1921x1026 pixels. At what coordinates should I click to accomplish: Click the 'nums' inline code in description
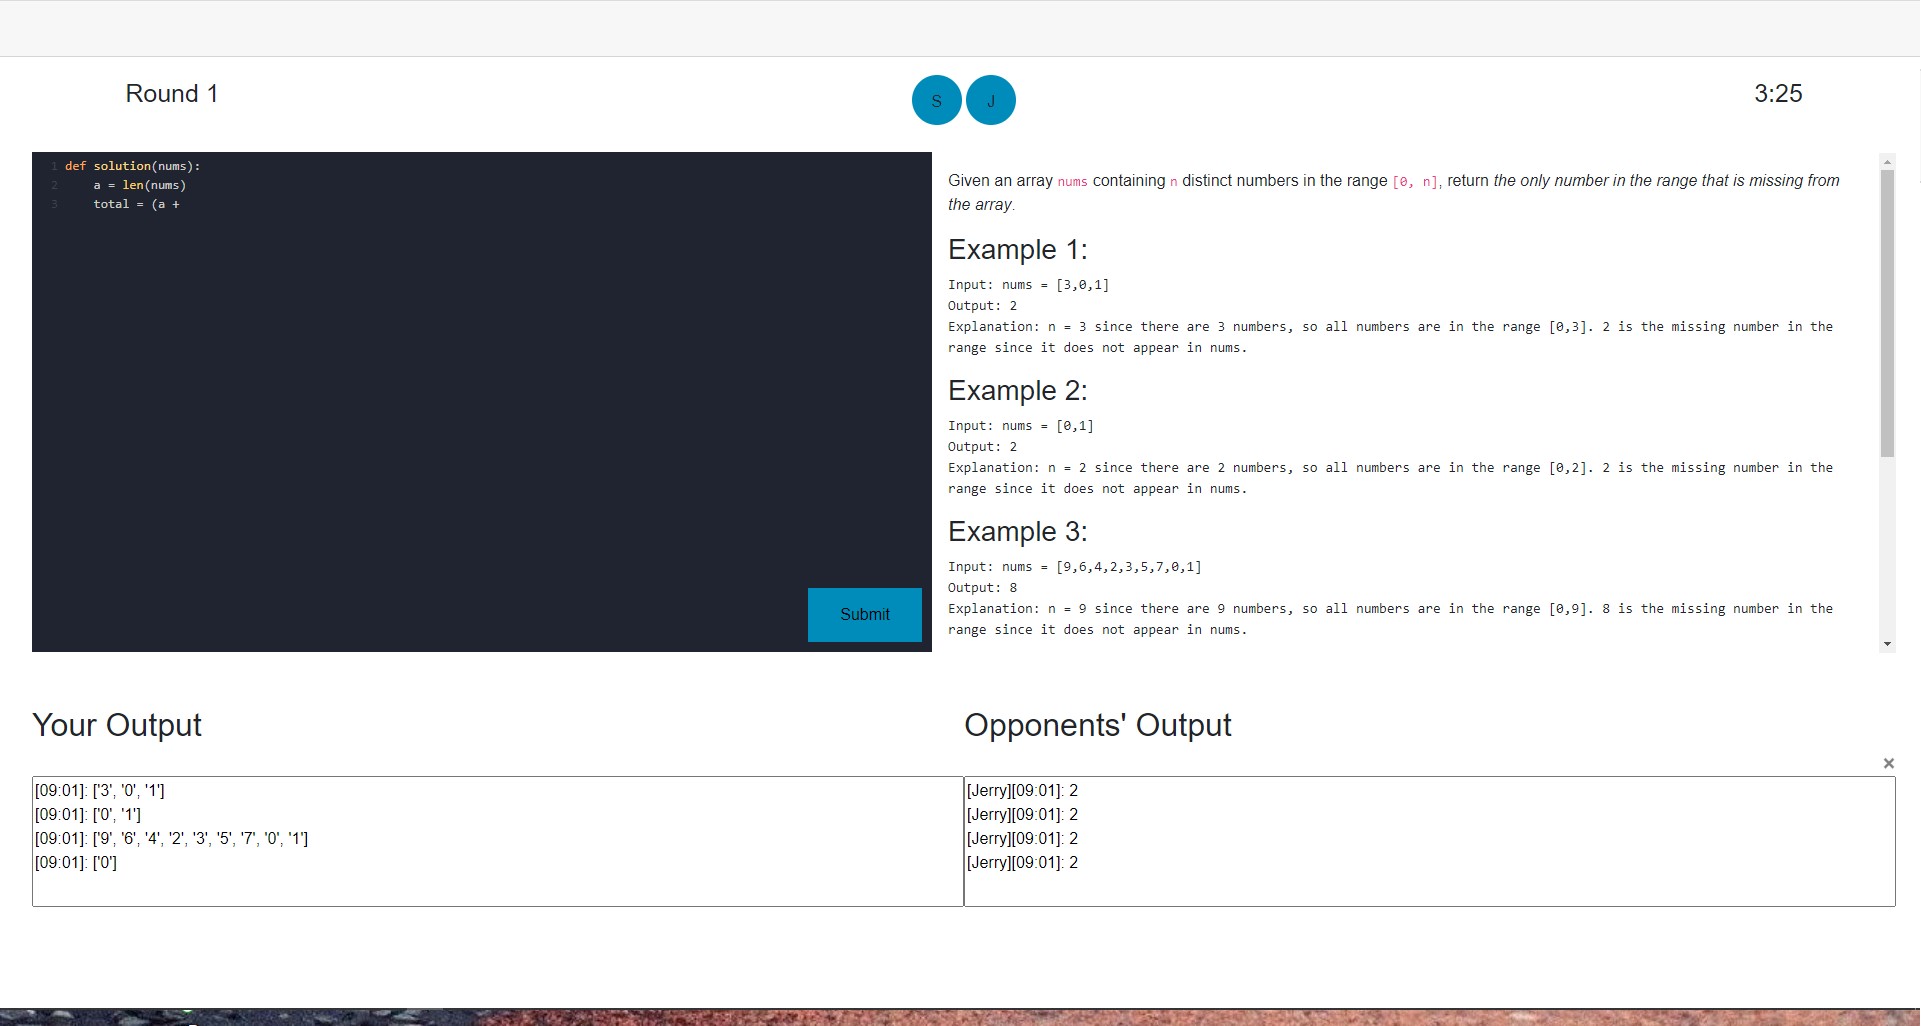coord(1072,182)
